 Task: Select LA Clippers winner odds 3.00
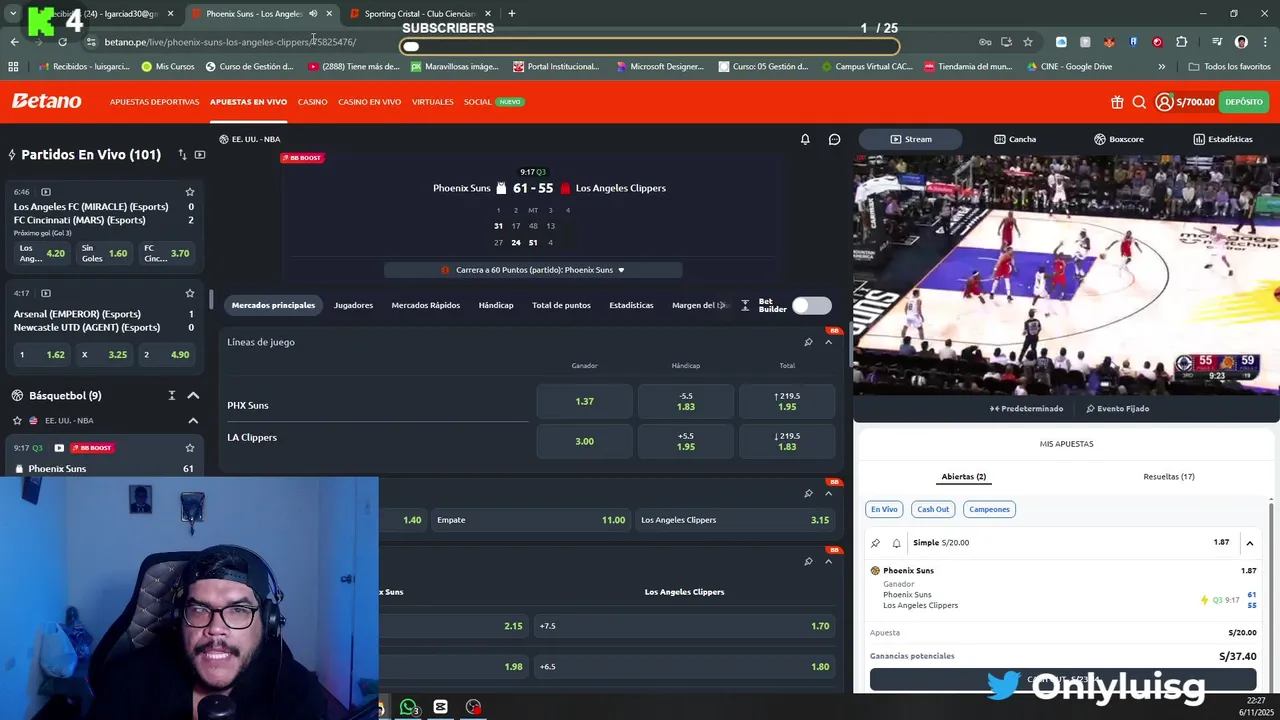click(x=585, y=441)
